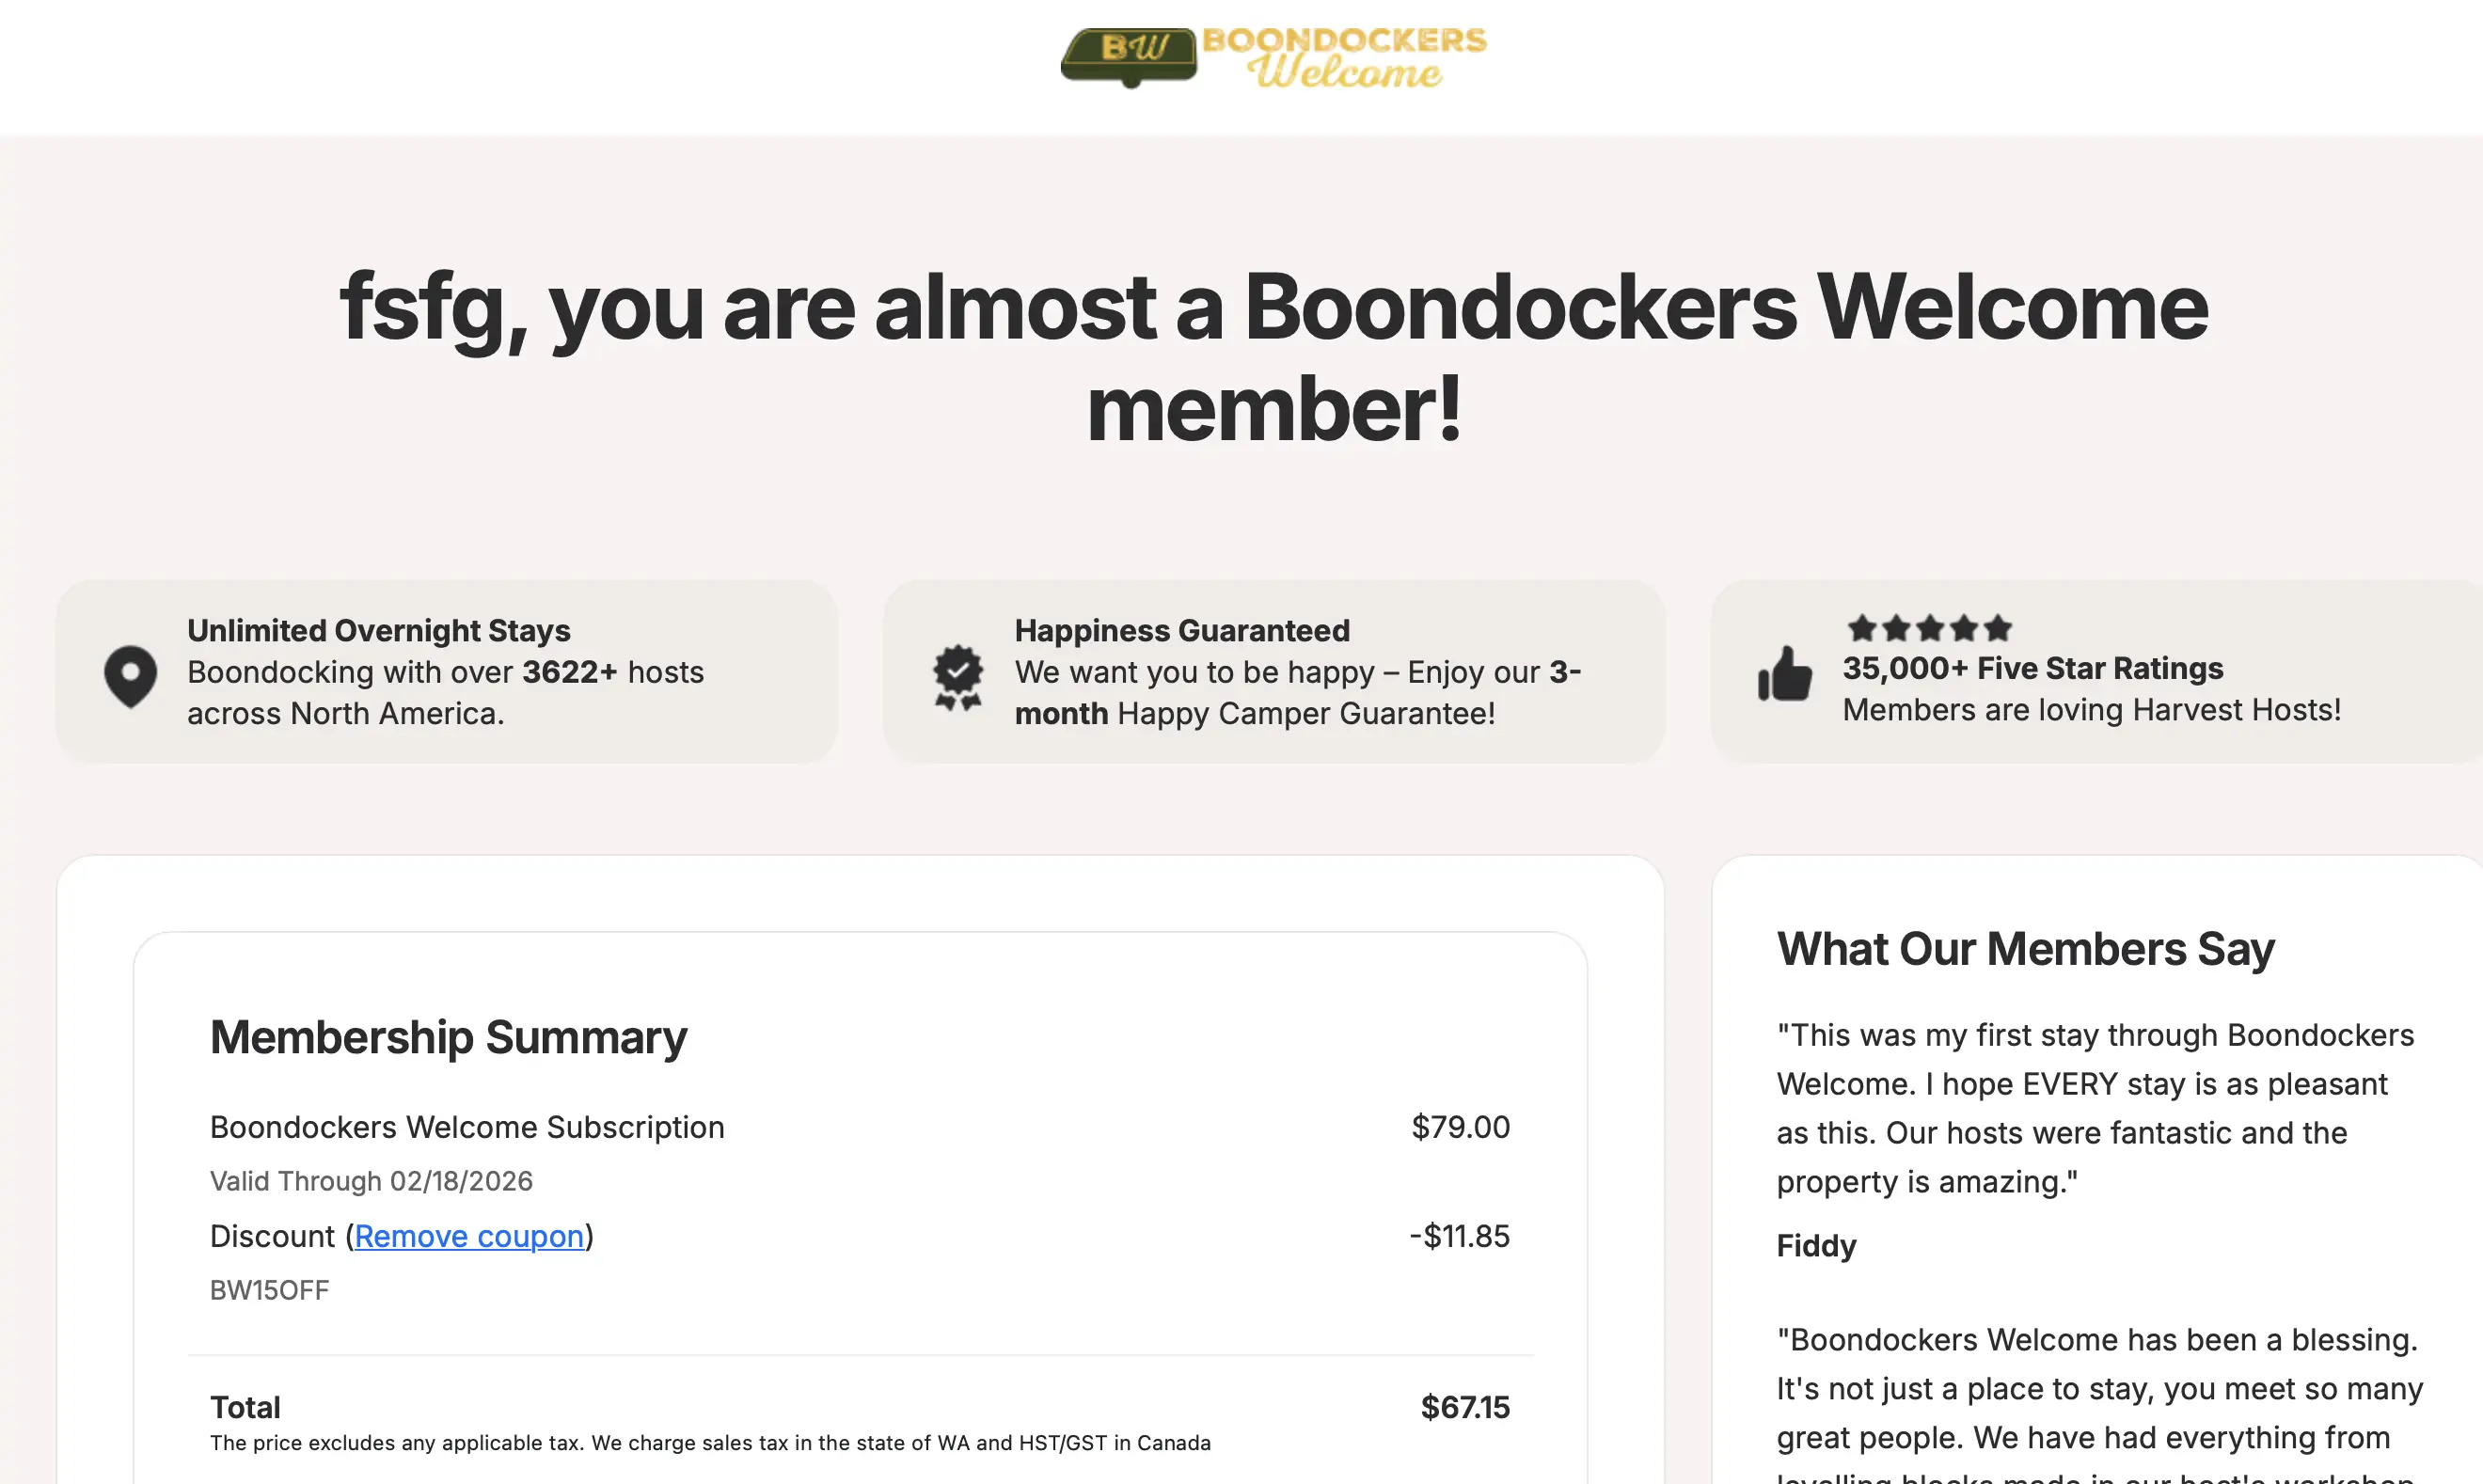This screenshot has height=1484, width=2483.
Task: Open the Happiness Guaranteed card
Action: (1273, 672)
